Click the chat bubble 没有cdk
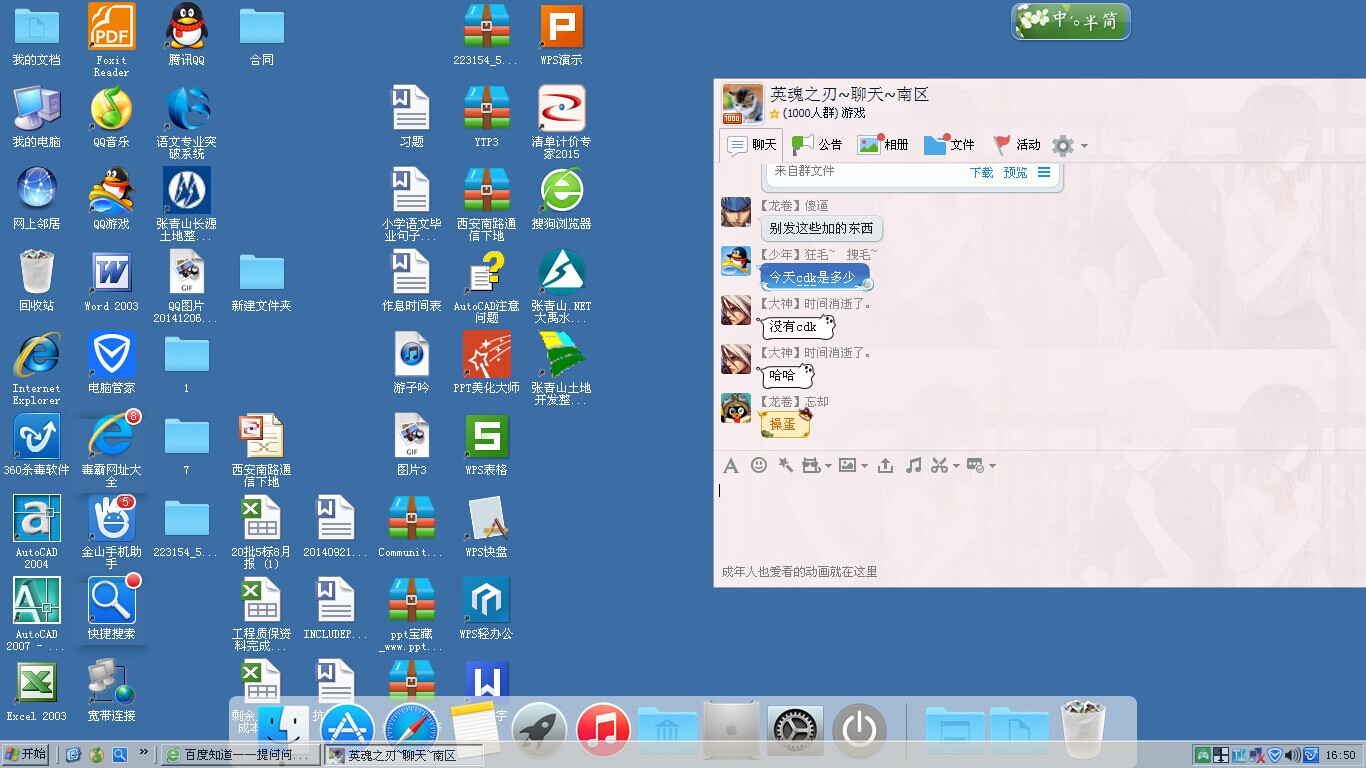This screenshot has width=1366, height=768. click(796, 326)
